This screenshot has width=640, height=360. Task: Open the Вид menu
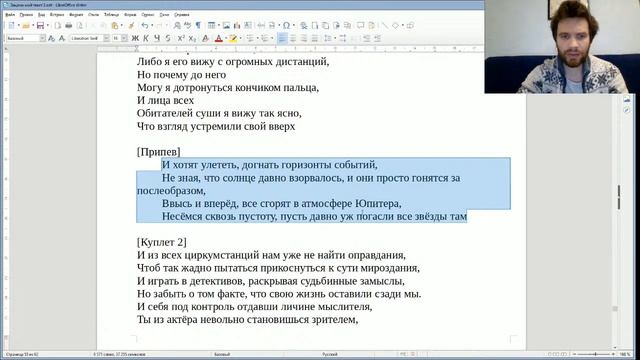point(41,15)
